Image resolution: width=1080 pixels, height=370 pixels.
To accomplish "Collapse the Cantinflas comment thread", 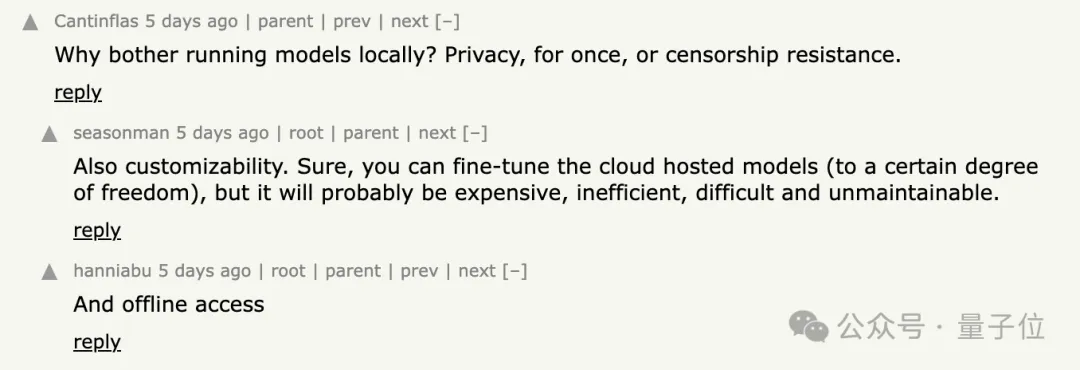I will pos(447,21).
